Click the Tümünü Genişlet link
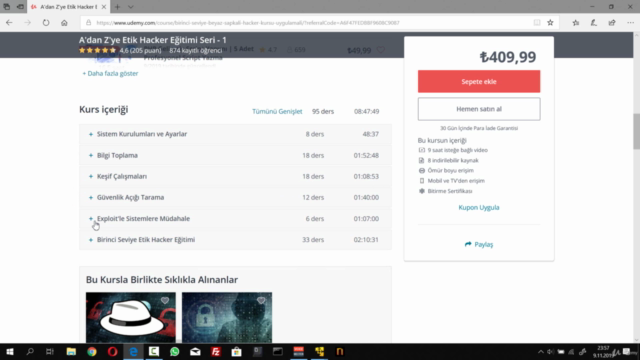Image resolution: width=640 pixels, height=360 pixels. (x=277, y=111)
